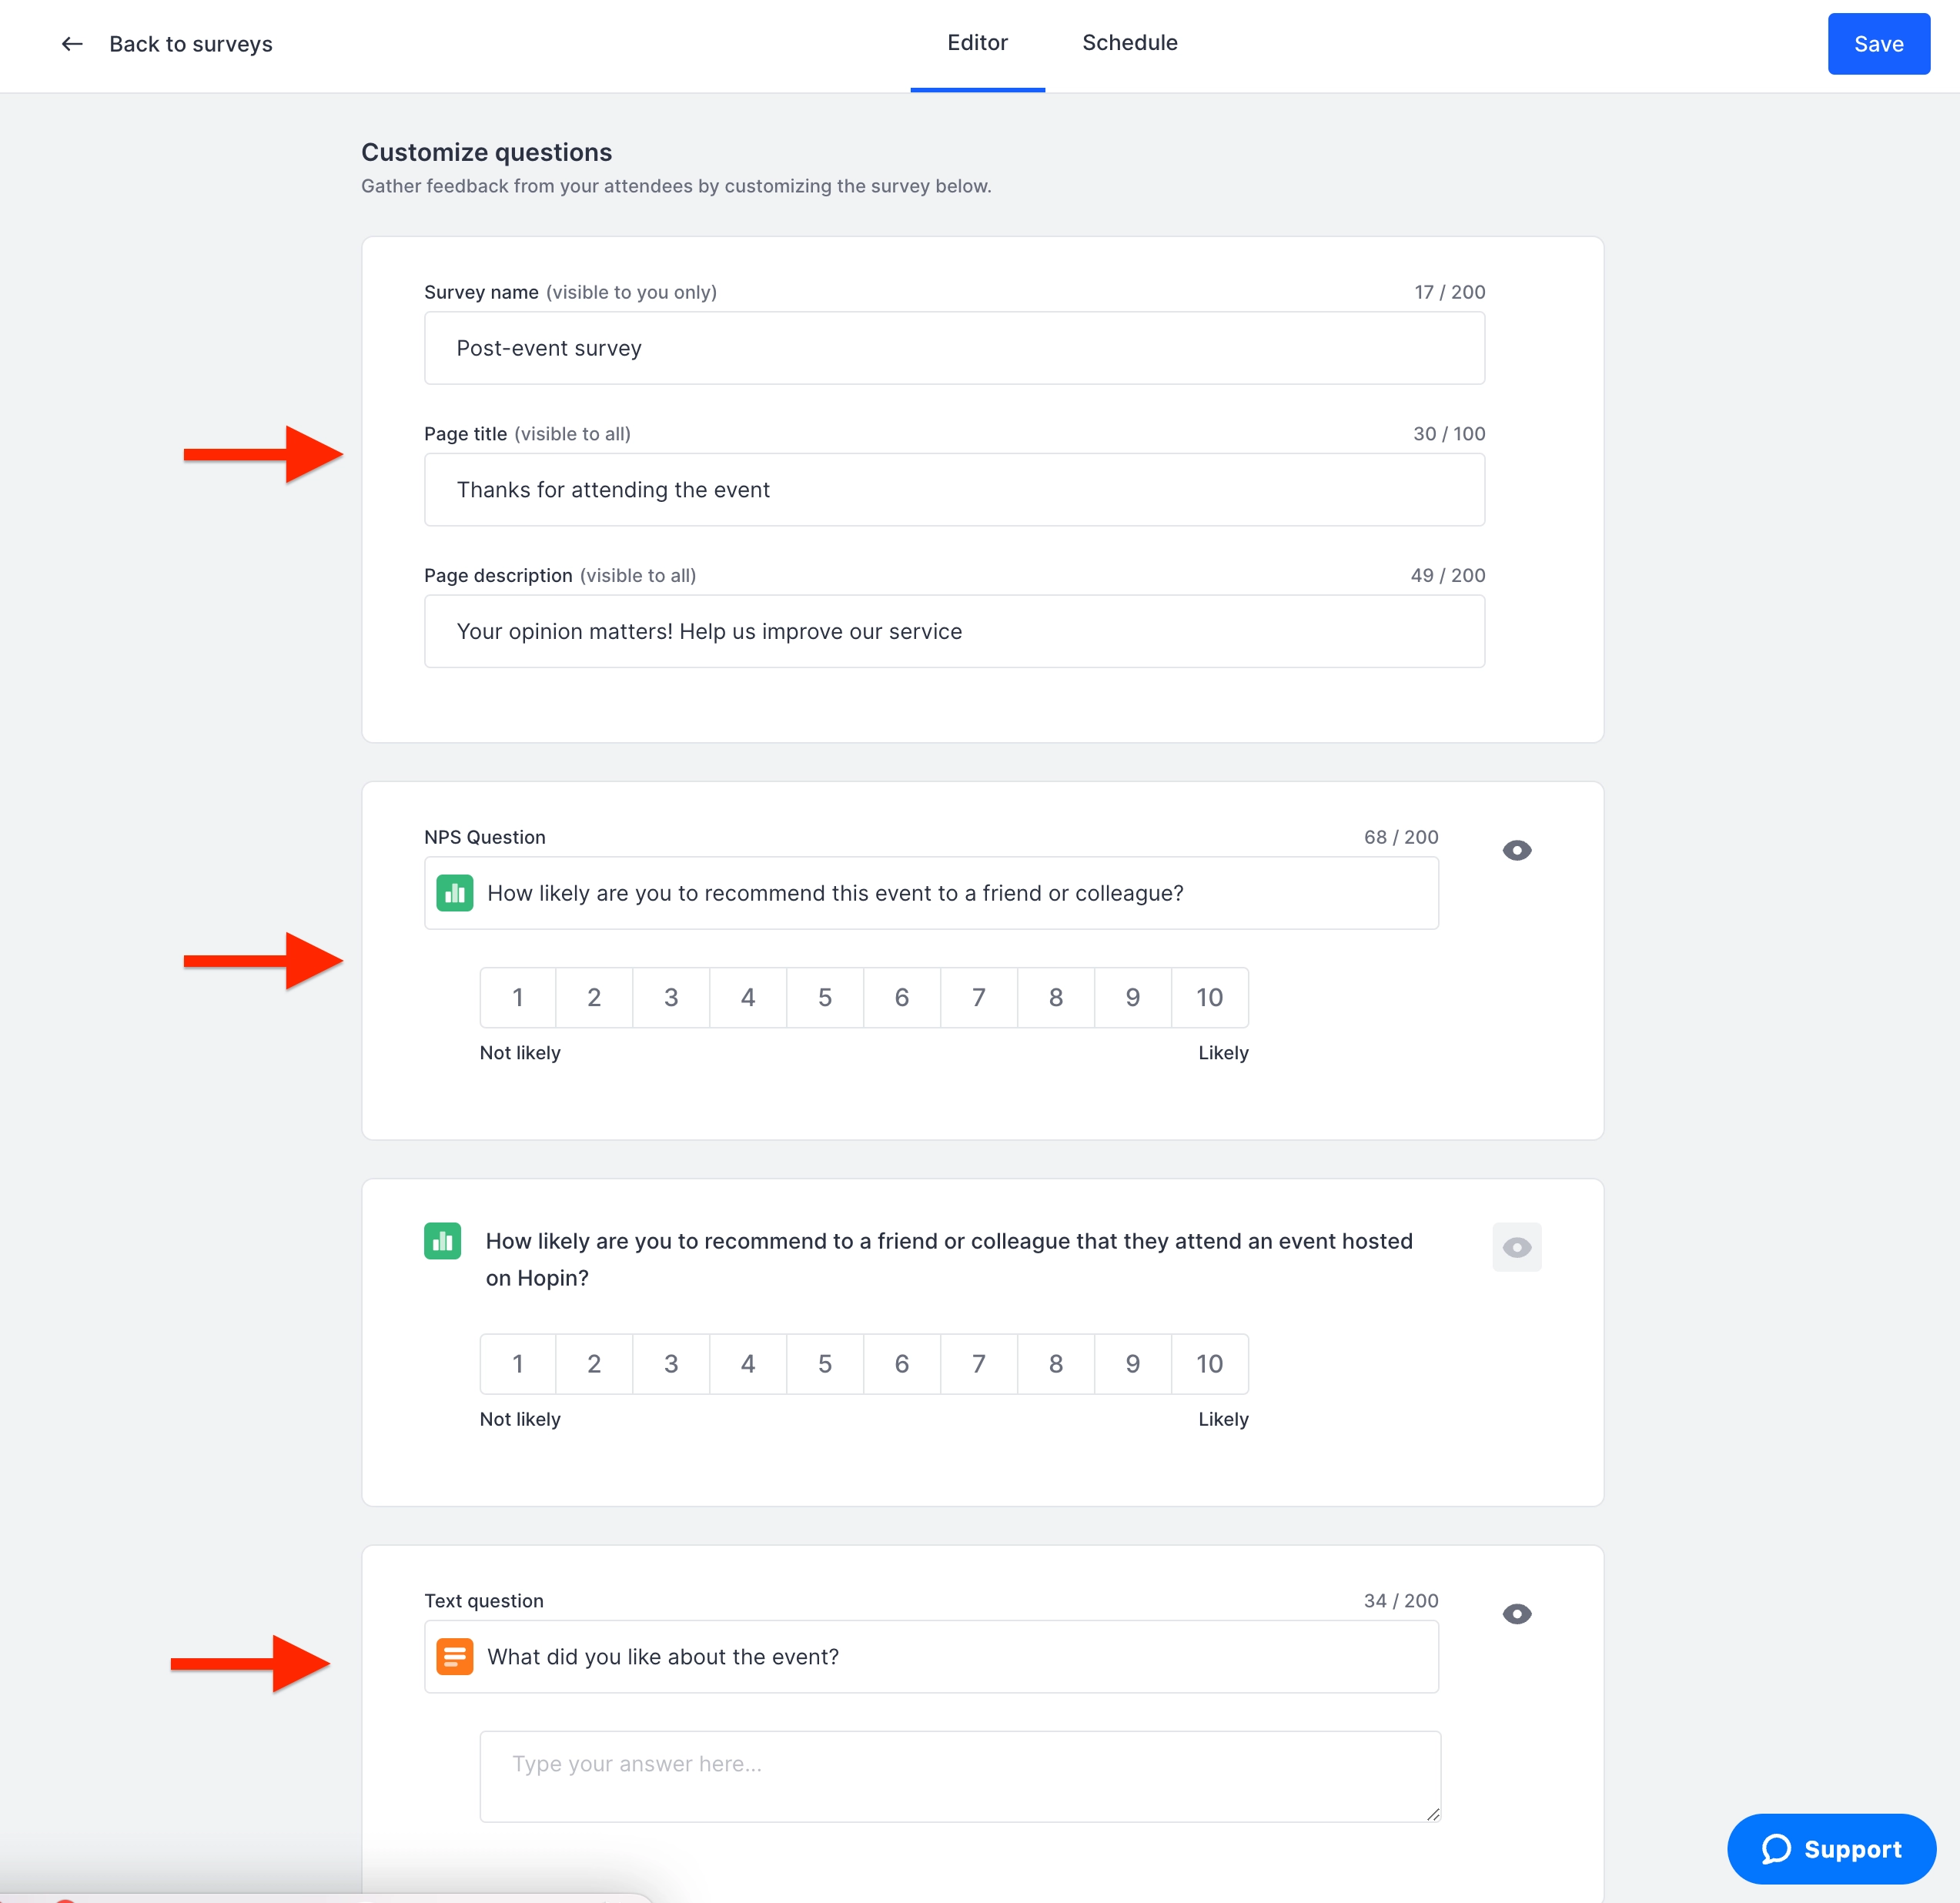The width and height of the screenshot is (1960, 1903).
Task: Click 'Likely' label under Hopin question
Action: pos(1223,1420)
